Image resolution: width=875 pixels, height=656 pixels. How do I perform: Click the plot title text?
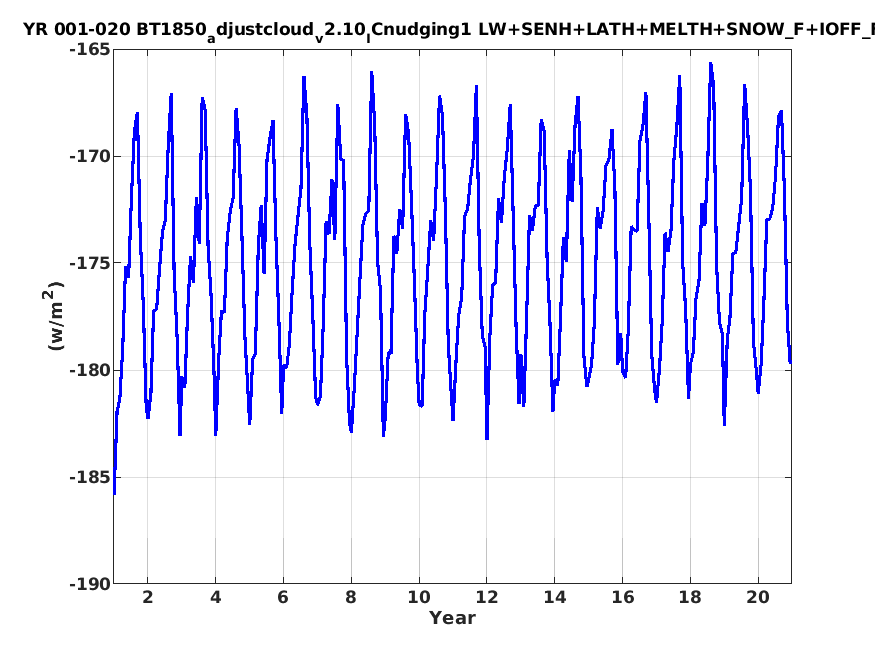(x=449, y=31)
